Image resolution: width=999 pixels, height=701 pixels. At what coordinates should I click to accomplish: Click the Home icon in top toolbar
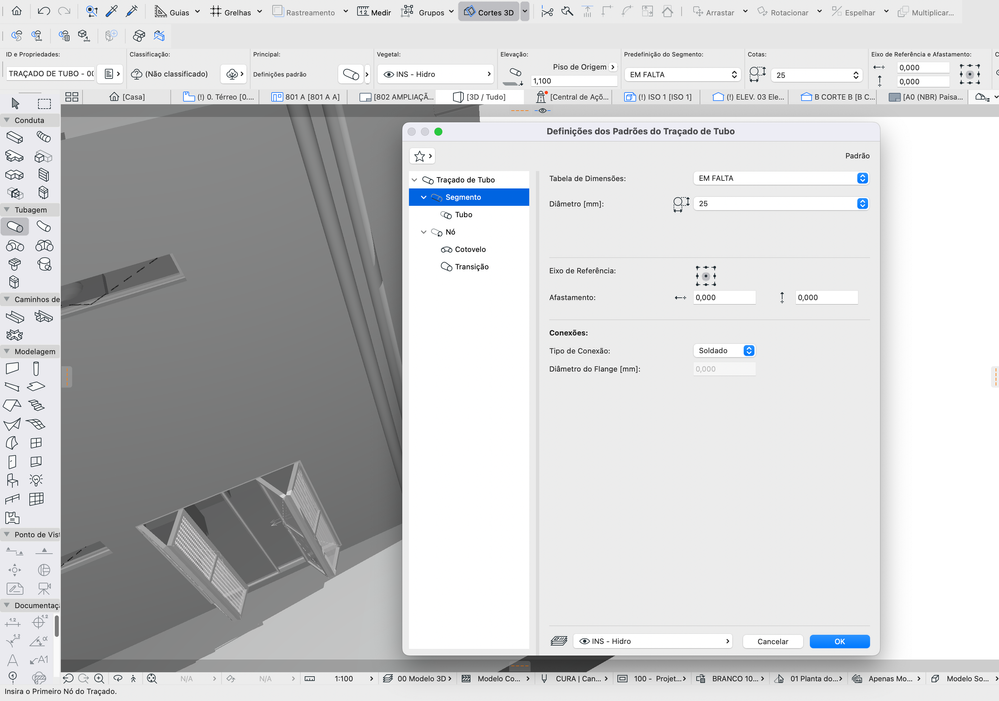tap(17, 11)
